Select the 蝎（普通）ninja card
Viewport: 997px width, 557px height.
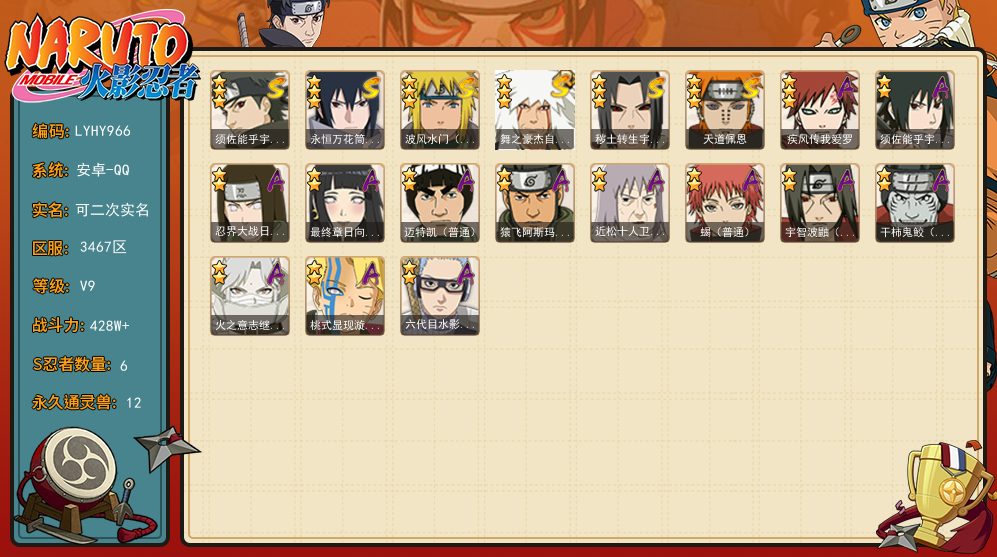[x=725, y=203]
